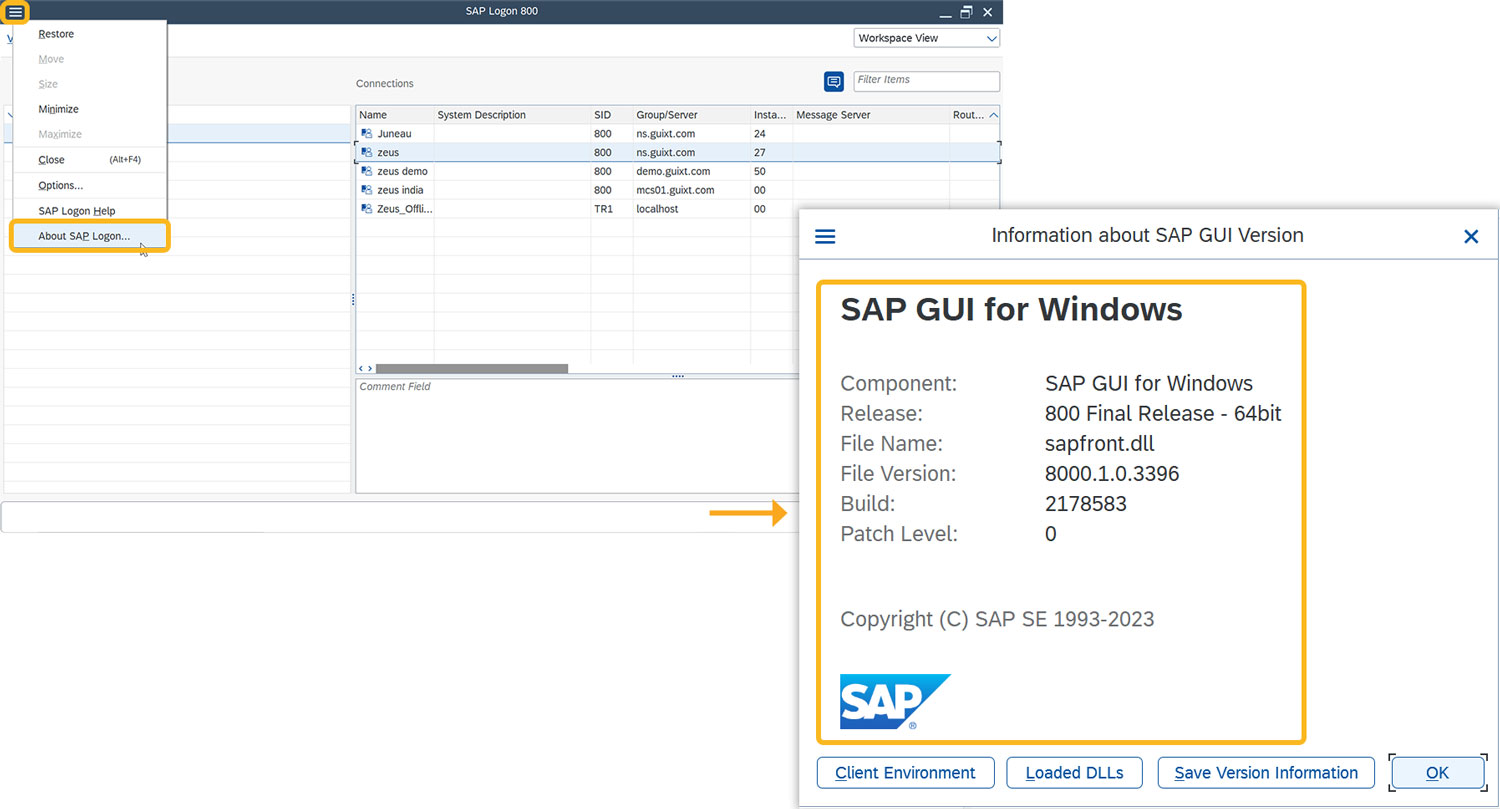Click the Connections heading label
This screenshot has width=1500, height=809.
click(385, 84)
